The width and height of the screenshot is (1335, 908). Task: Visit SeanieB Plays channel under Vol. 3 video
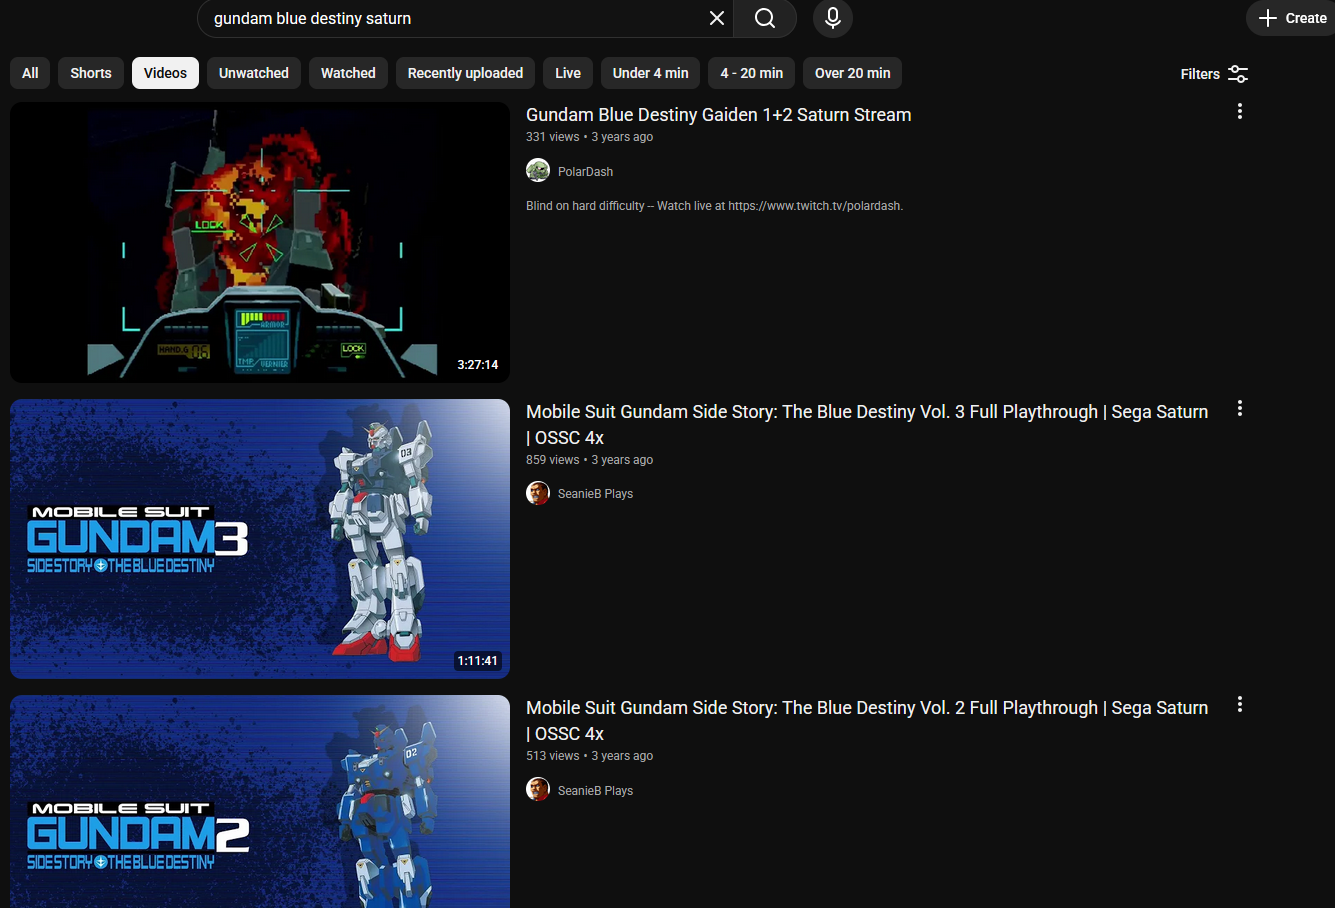[595, 494]
